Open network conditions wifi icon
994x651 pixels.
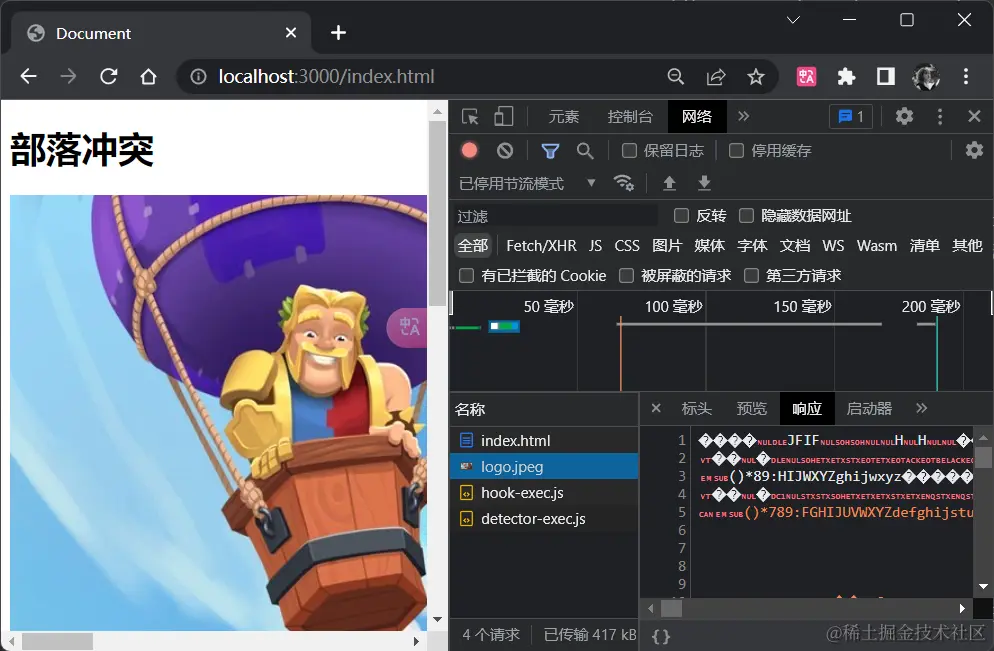point(624,183)
